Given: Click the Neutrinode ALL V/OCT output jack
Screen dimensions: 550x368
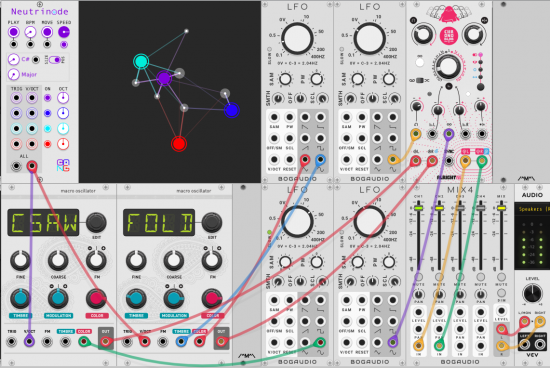Looking at the screenshot, I should coord(32,166).
